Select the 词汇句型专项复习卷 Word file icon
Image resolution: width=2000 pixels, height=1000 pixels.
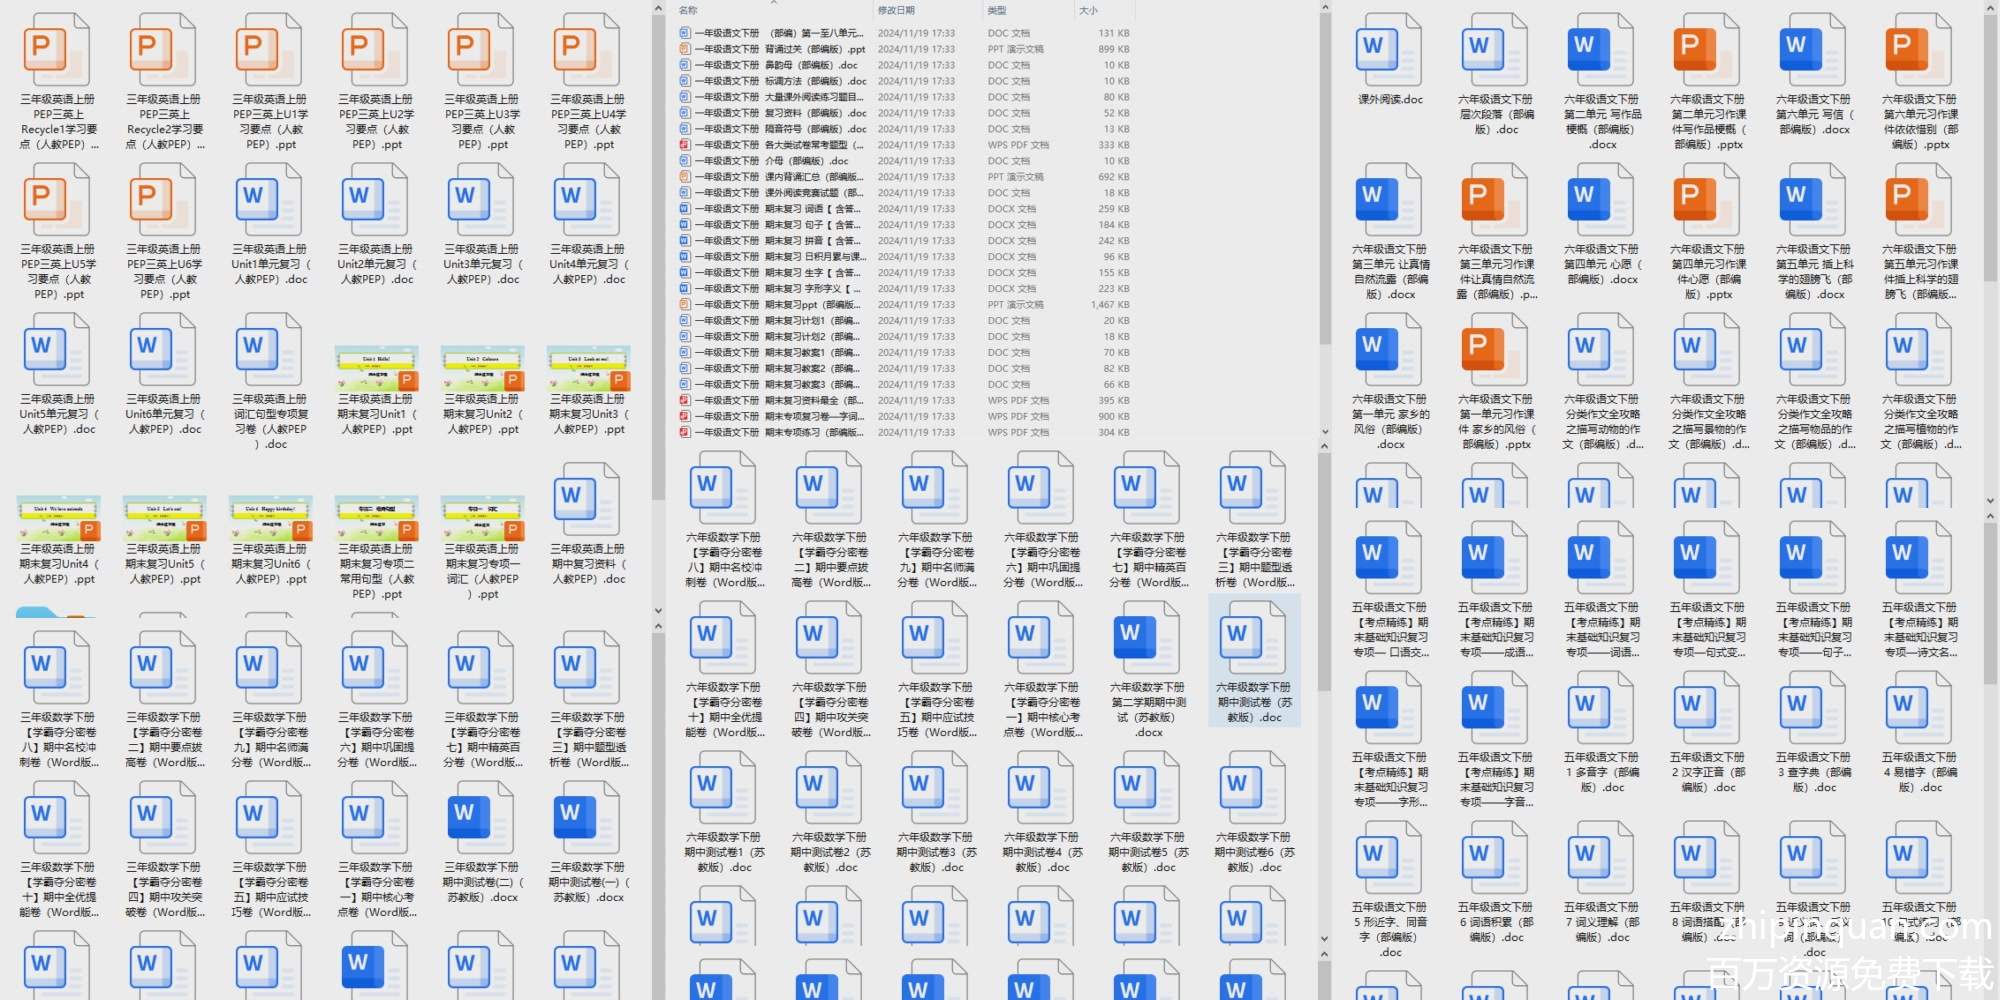[x=269, y=350]
